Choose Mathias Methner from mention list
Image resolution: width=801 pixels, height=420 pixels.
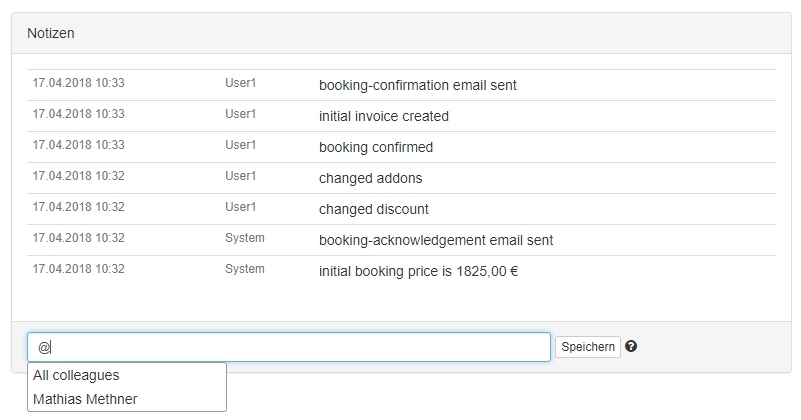click(x=85, y=399)
